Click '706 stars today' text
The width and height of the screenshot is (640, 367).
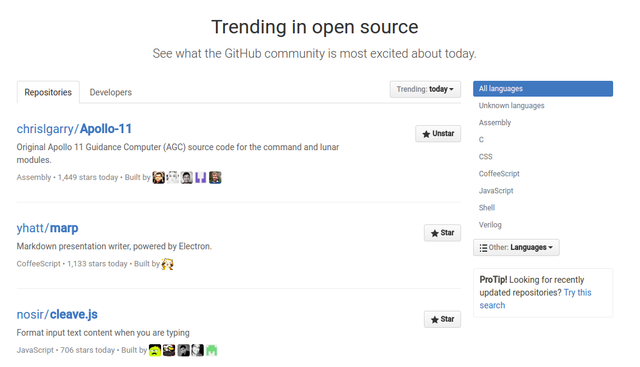pyautogui.click(x=87, y=350)
